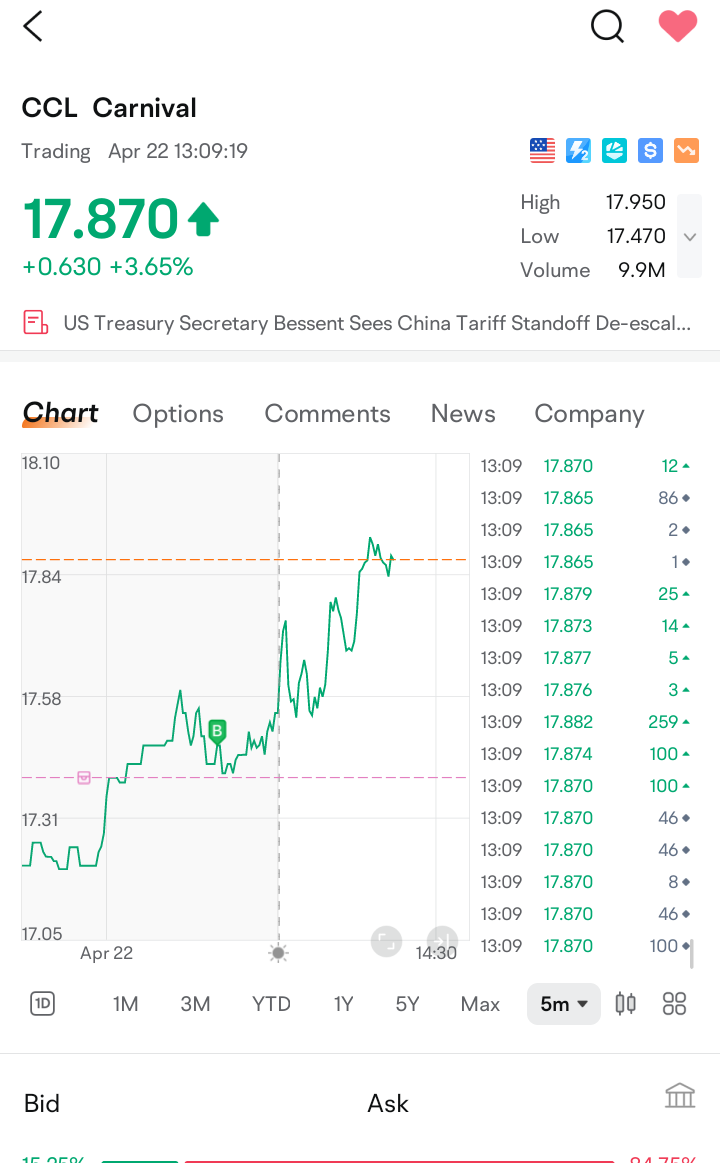
Task: Open the search magnifier icon
Action: (x=607, y=27)
